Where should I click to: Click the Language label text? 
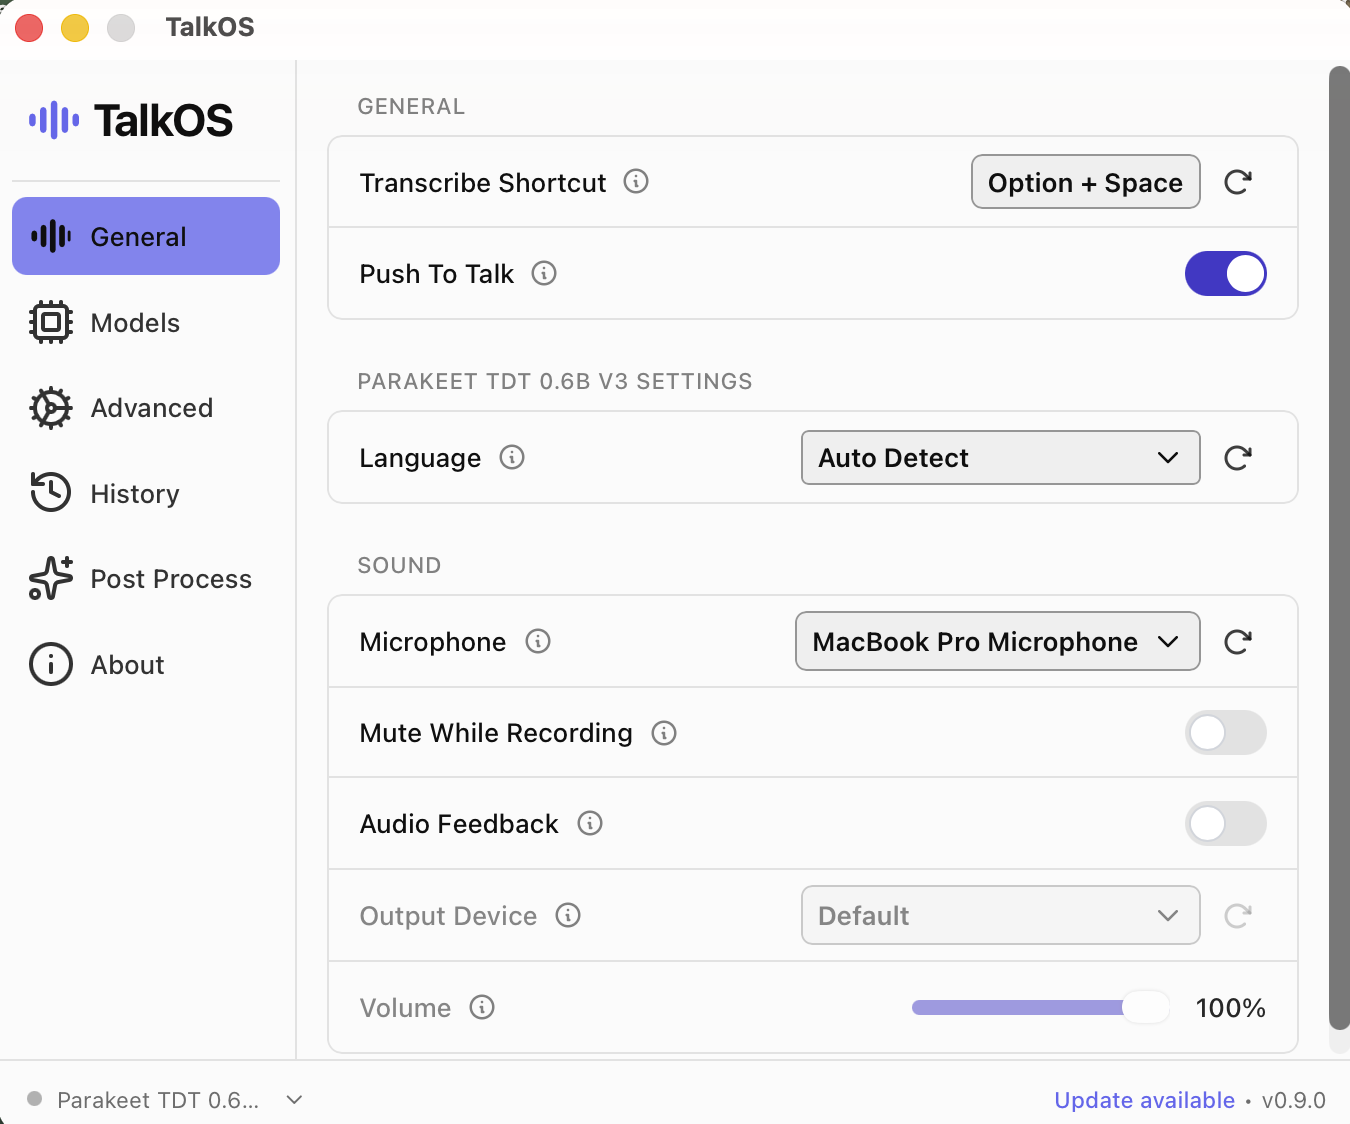[420, 458]
